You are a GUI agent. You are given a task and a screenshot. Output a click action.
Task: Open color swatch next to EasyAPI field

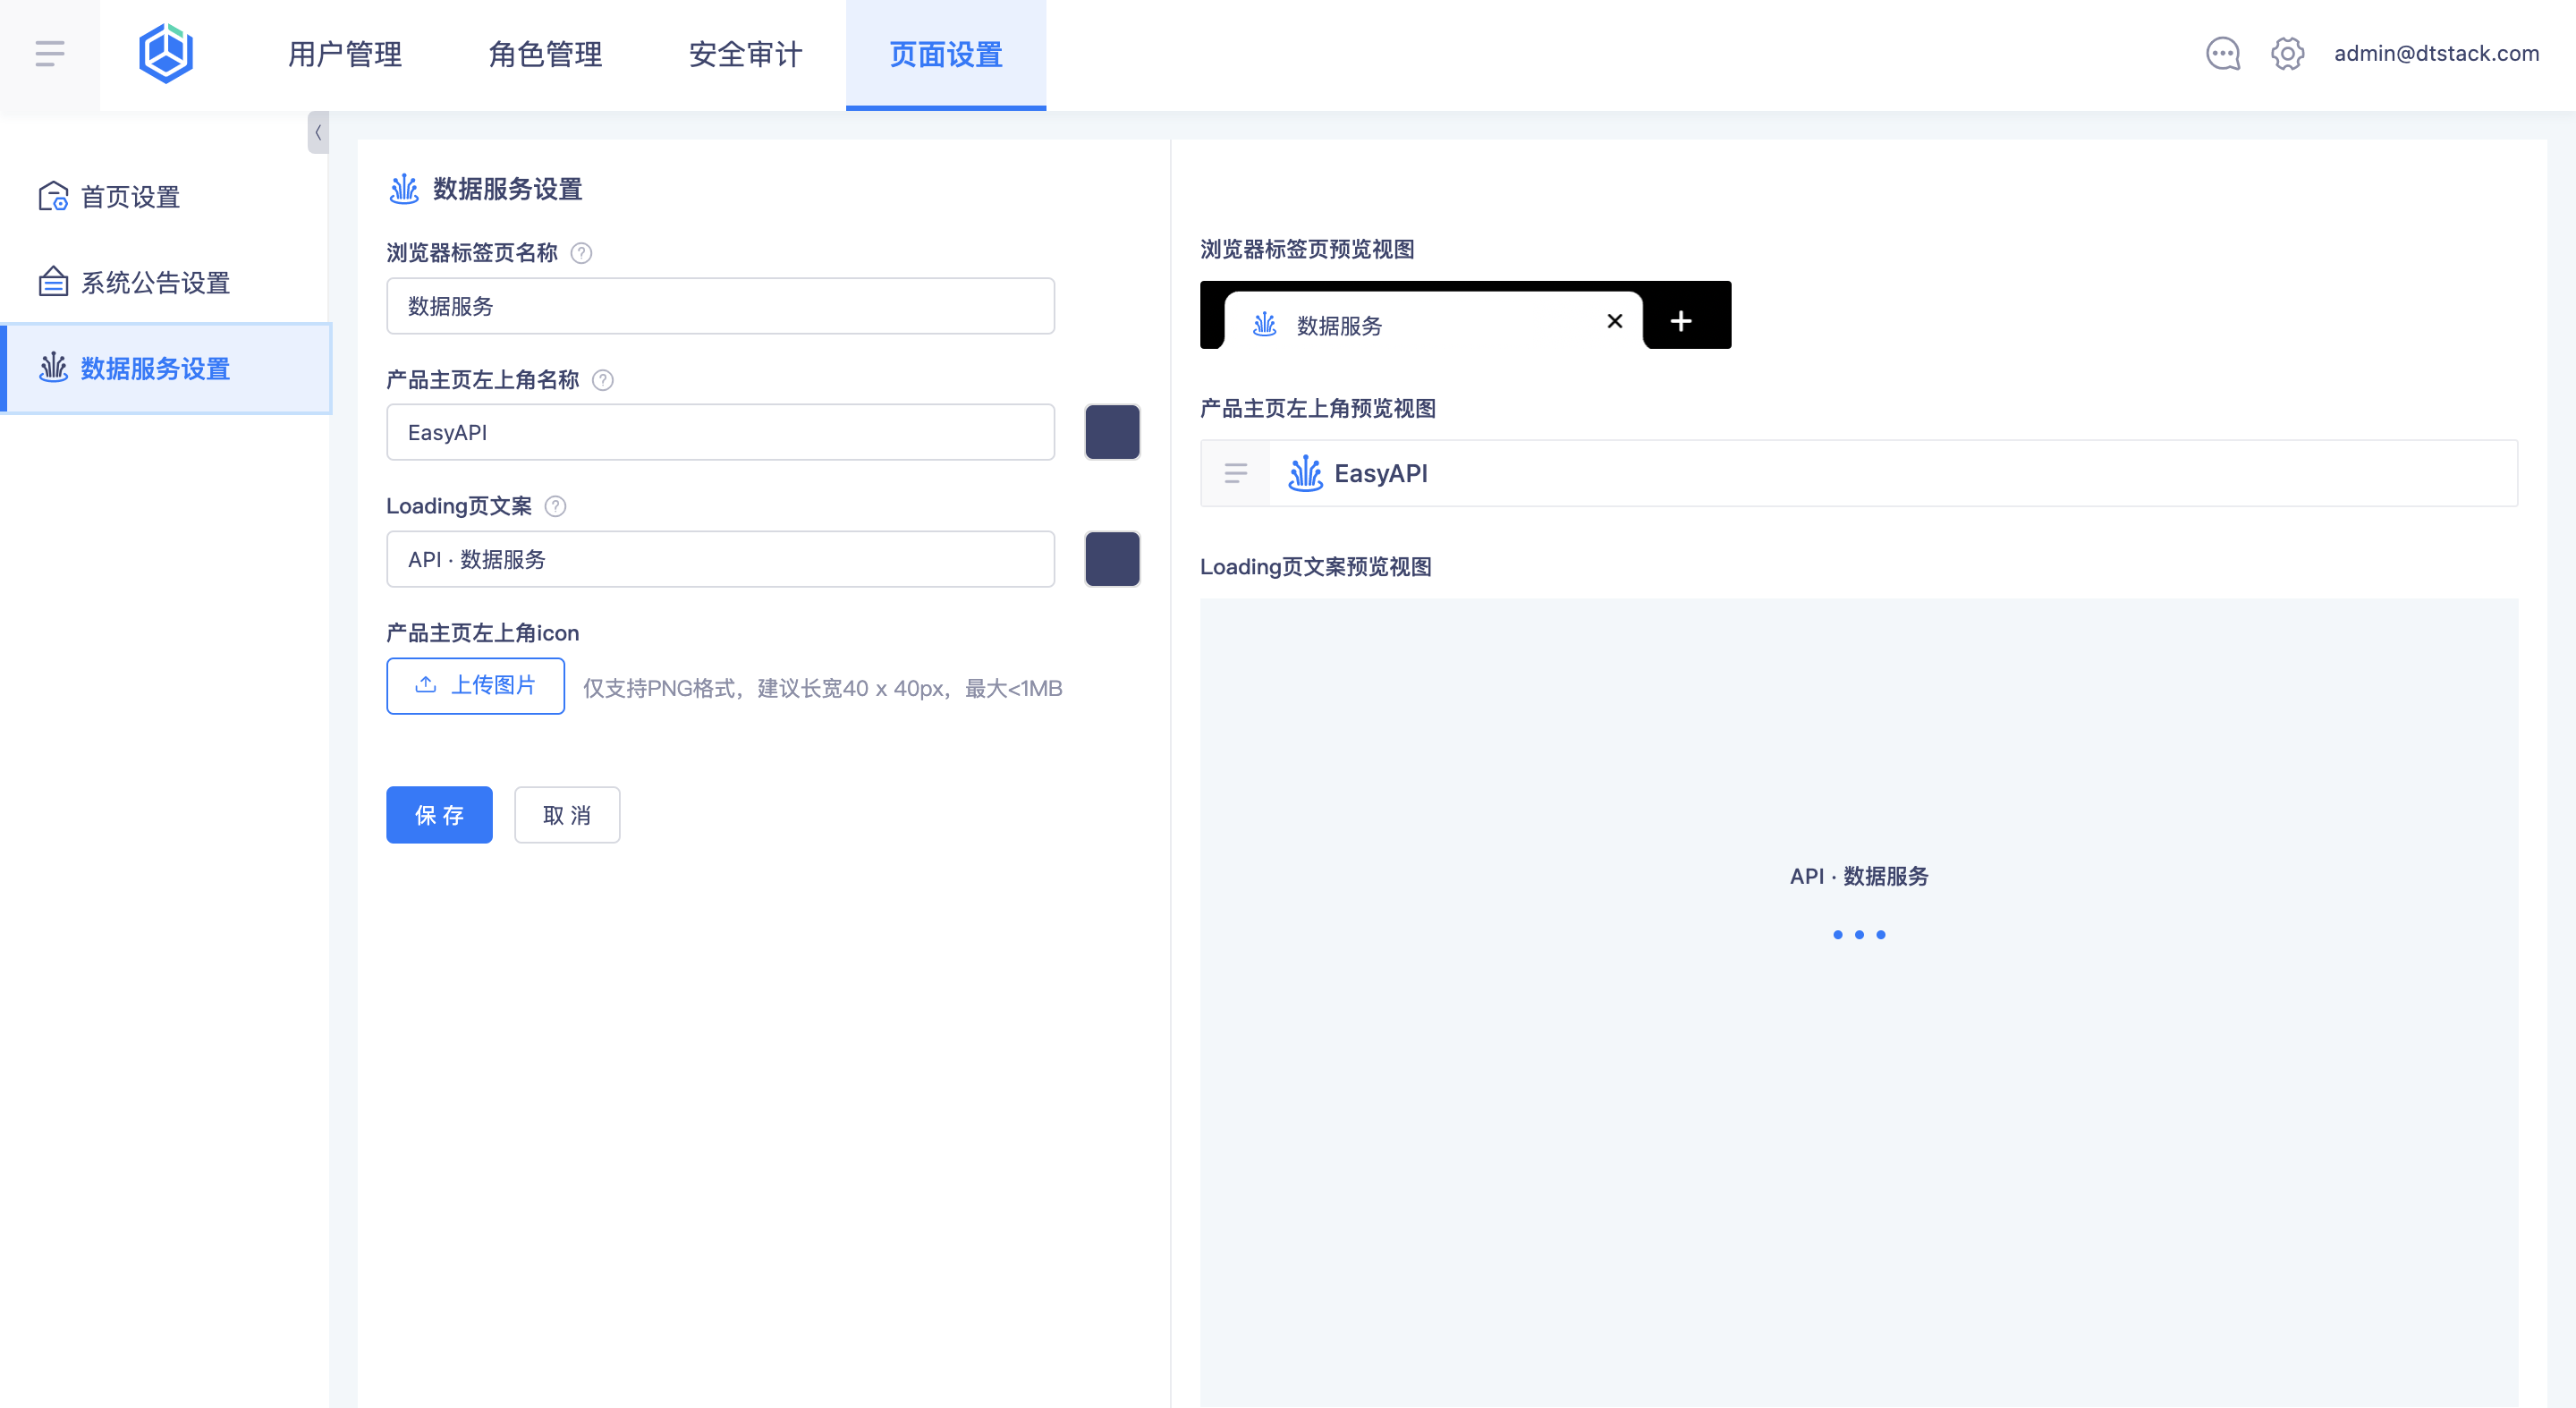1112,432
